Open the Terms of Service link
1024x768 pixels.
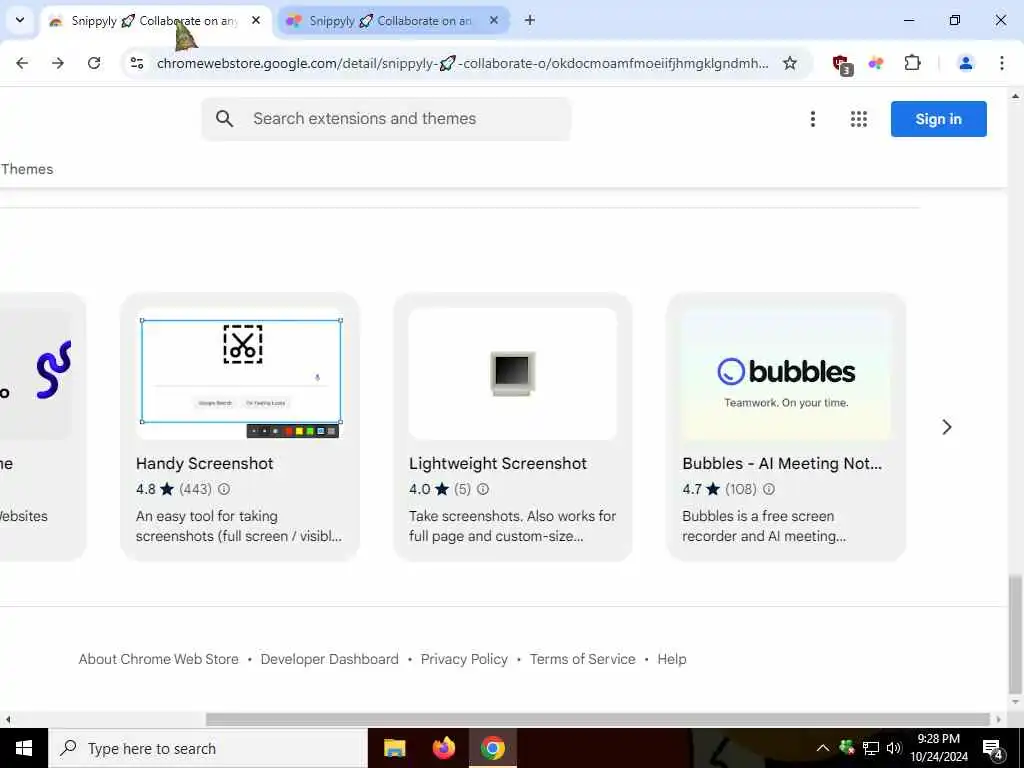pyautogui.click(x=582, y=659)
